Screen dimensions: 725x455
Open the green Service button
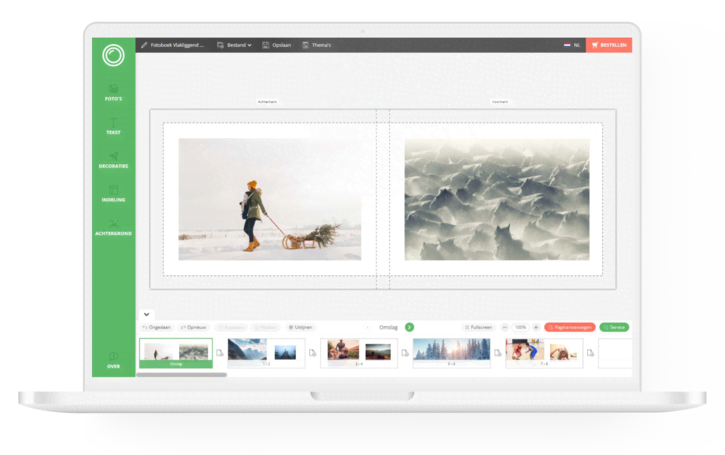click(614, 327)
